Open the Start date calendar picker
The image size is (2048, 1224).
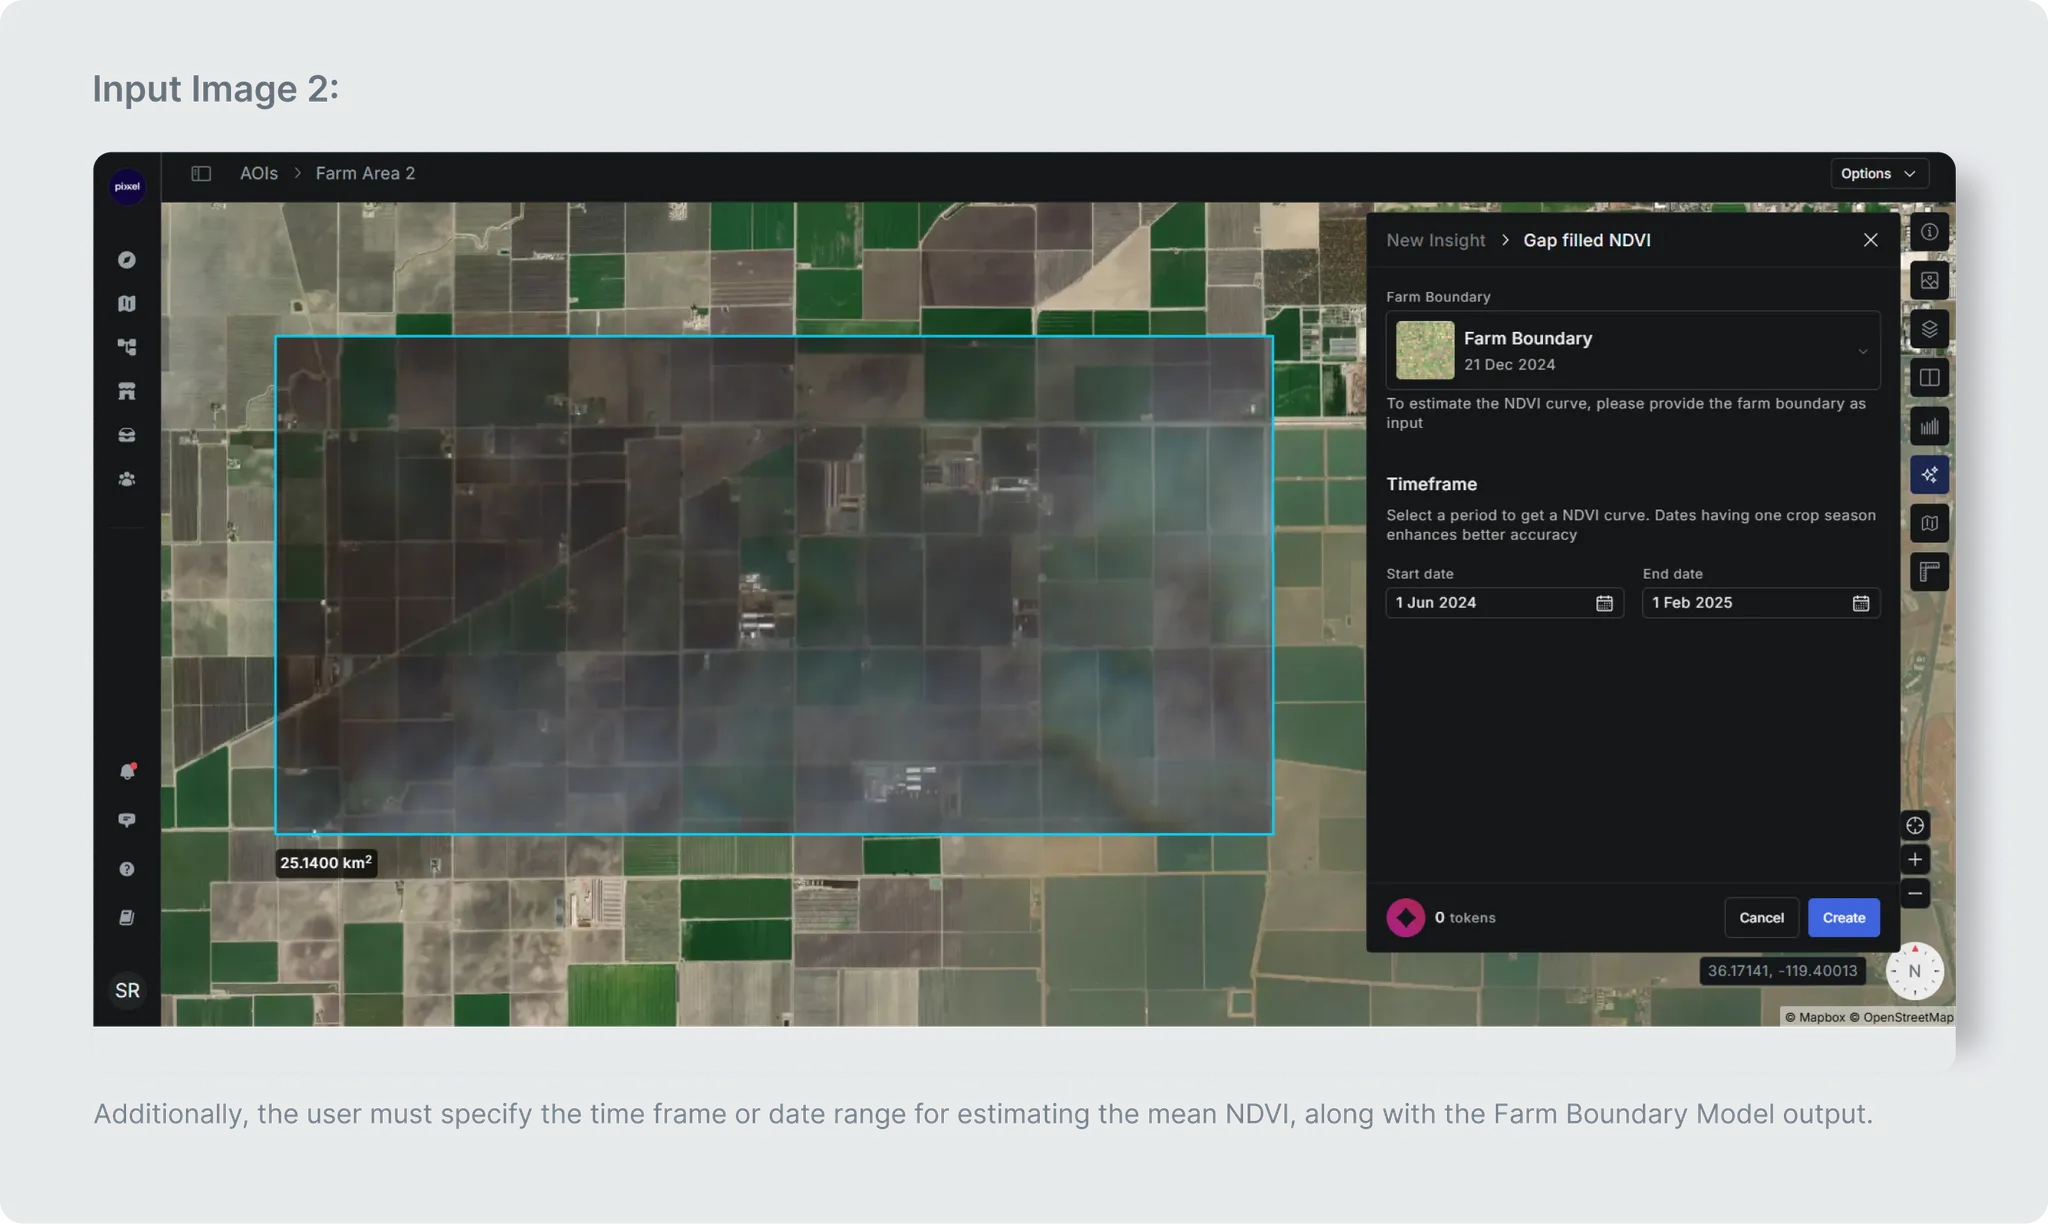click(1604, 603)
